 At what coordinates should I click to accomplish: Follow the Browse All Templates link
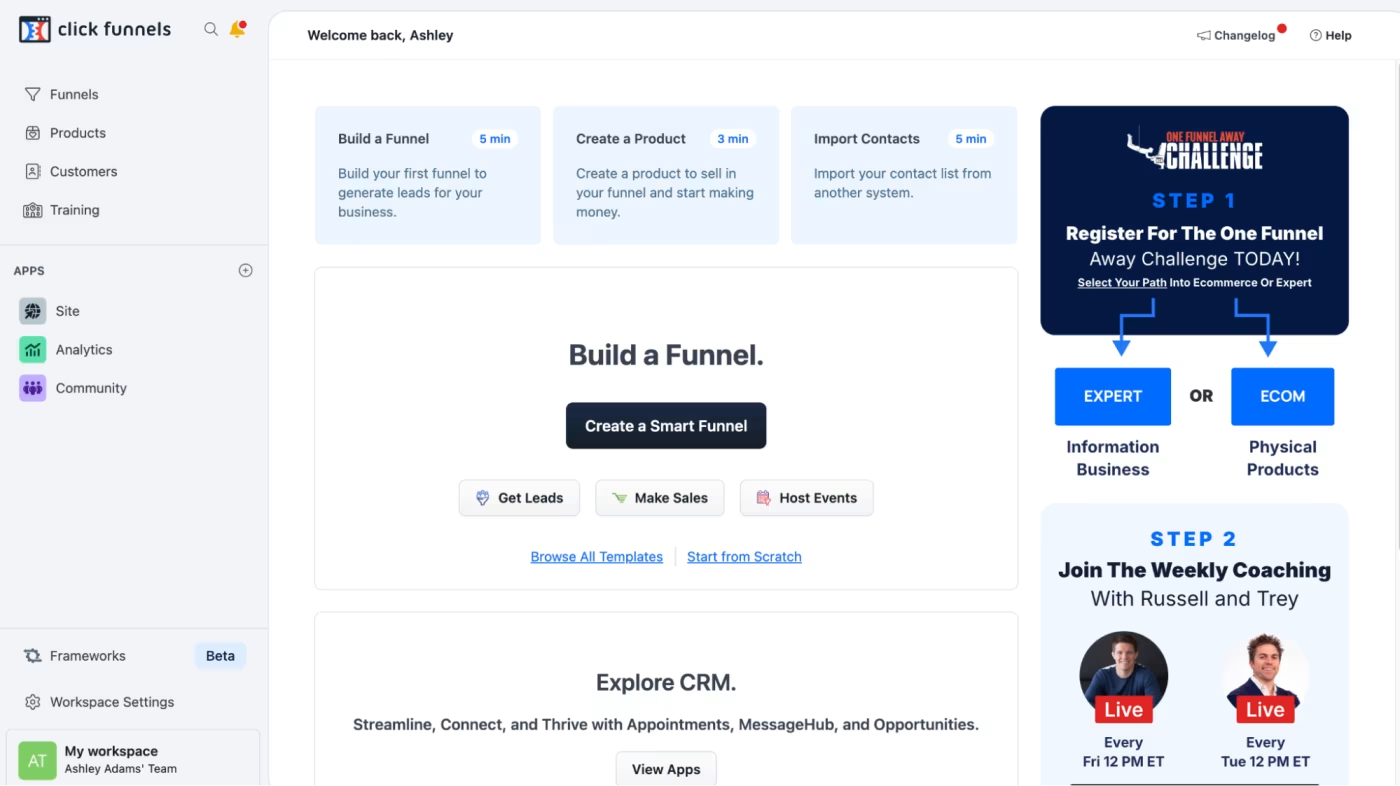click(597, 557)
